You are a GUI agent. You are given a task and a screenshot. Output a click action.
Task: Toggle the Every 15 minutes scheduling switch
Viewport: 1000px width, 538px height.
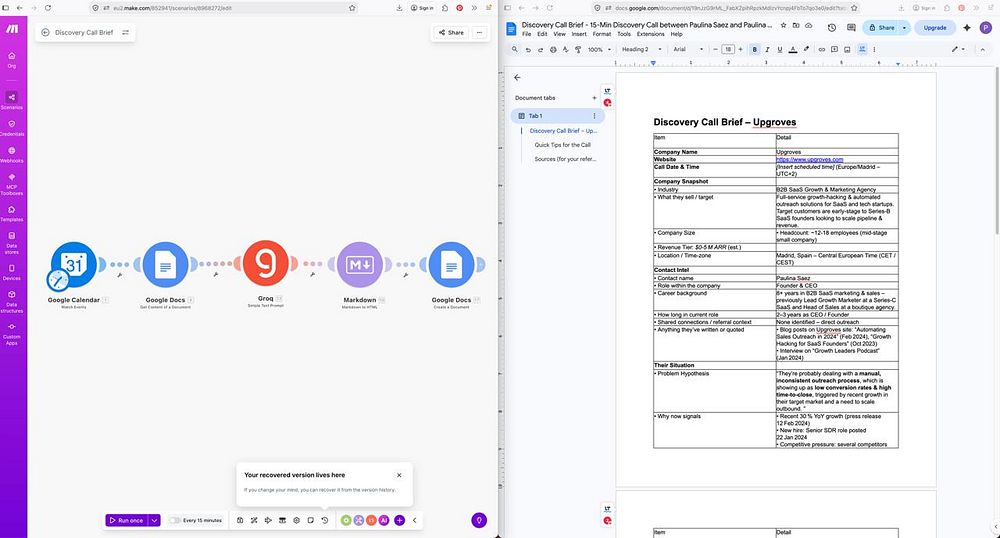(x=174, y=520)
